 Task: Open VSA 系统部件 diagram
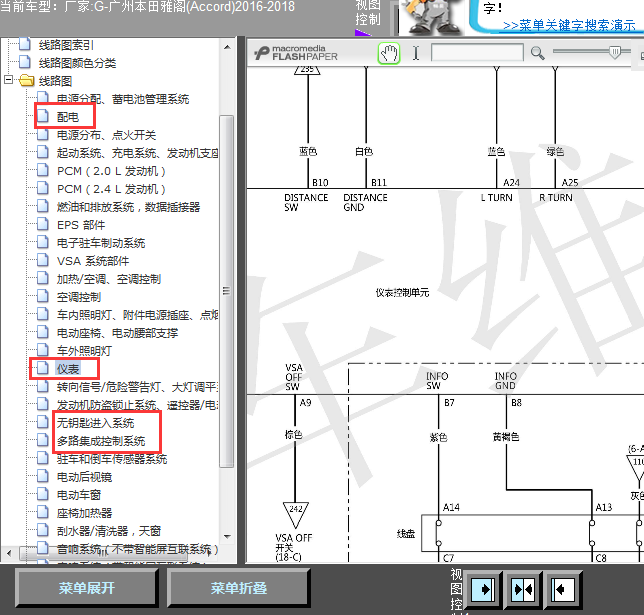[93, 261]
